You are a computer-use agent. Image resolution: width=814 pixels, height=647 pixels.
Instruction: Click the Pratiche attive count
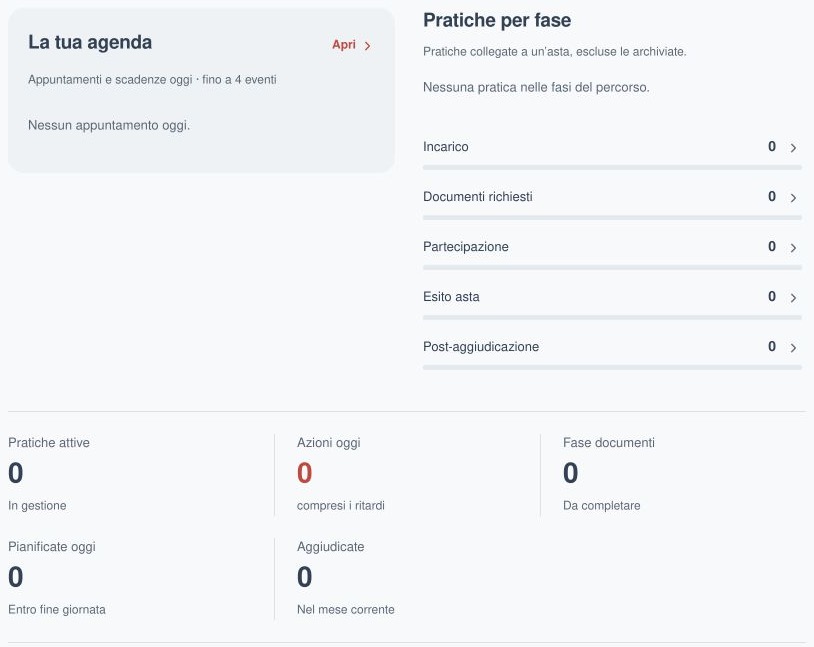(x=16, y=473)
